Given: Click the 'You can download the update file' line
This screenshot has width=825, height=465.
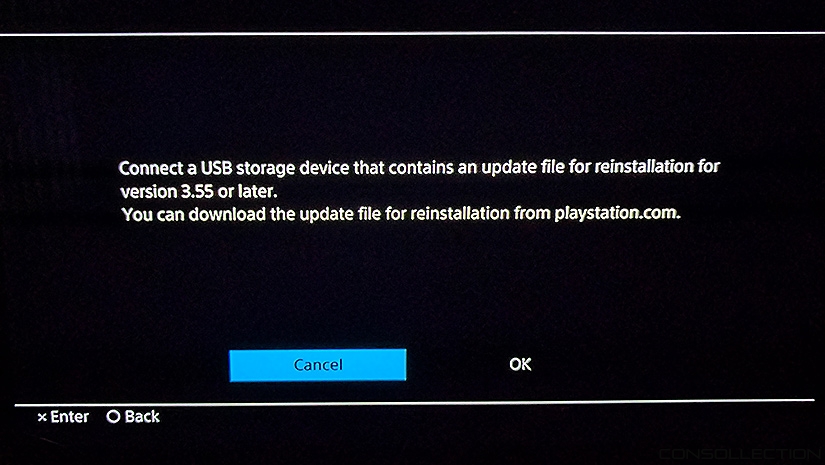Looking at the screenshot, I should [401, 214].
